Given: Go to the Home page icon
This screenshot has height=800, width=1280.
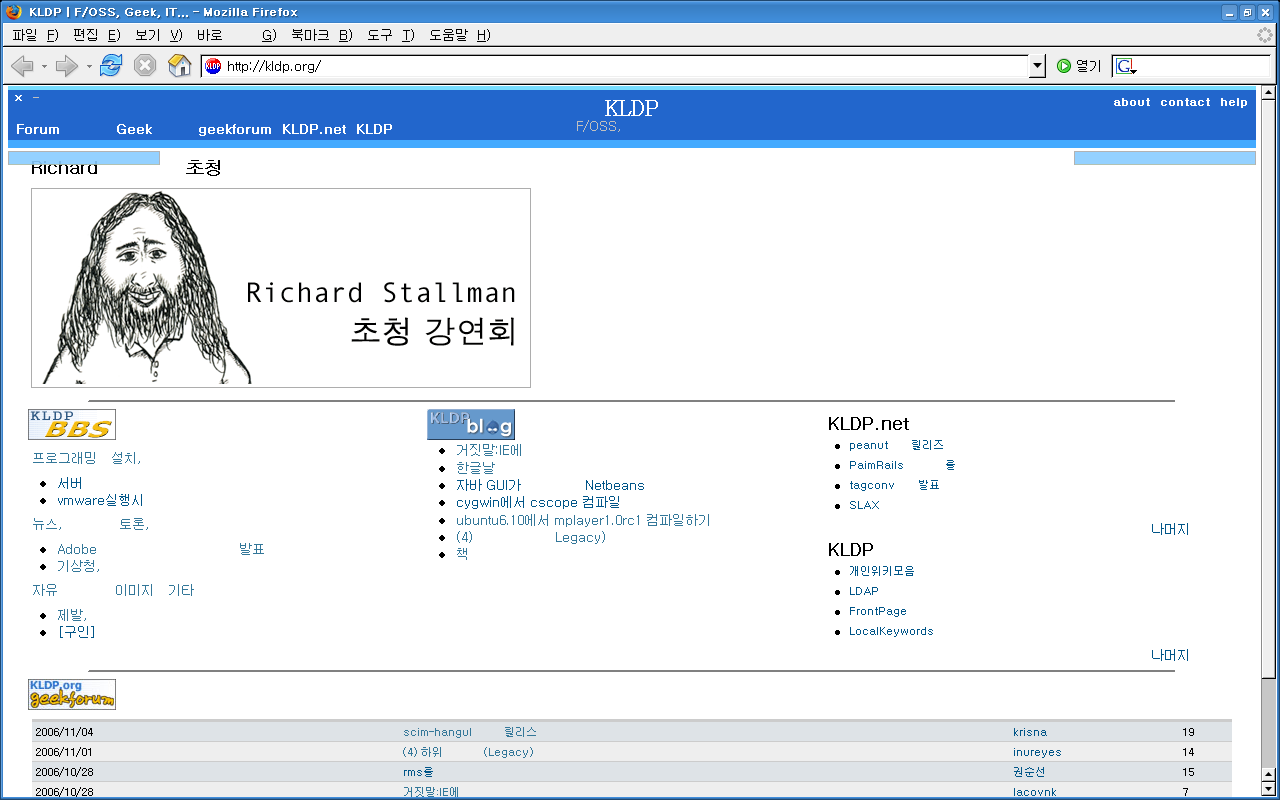Looking at the screenshot, I should click(180, 66).
